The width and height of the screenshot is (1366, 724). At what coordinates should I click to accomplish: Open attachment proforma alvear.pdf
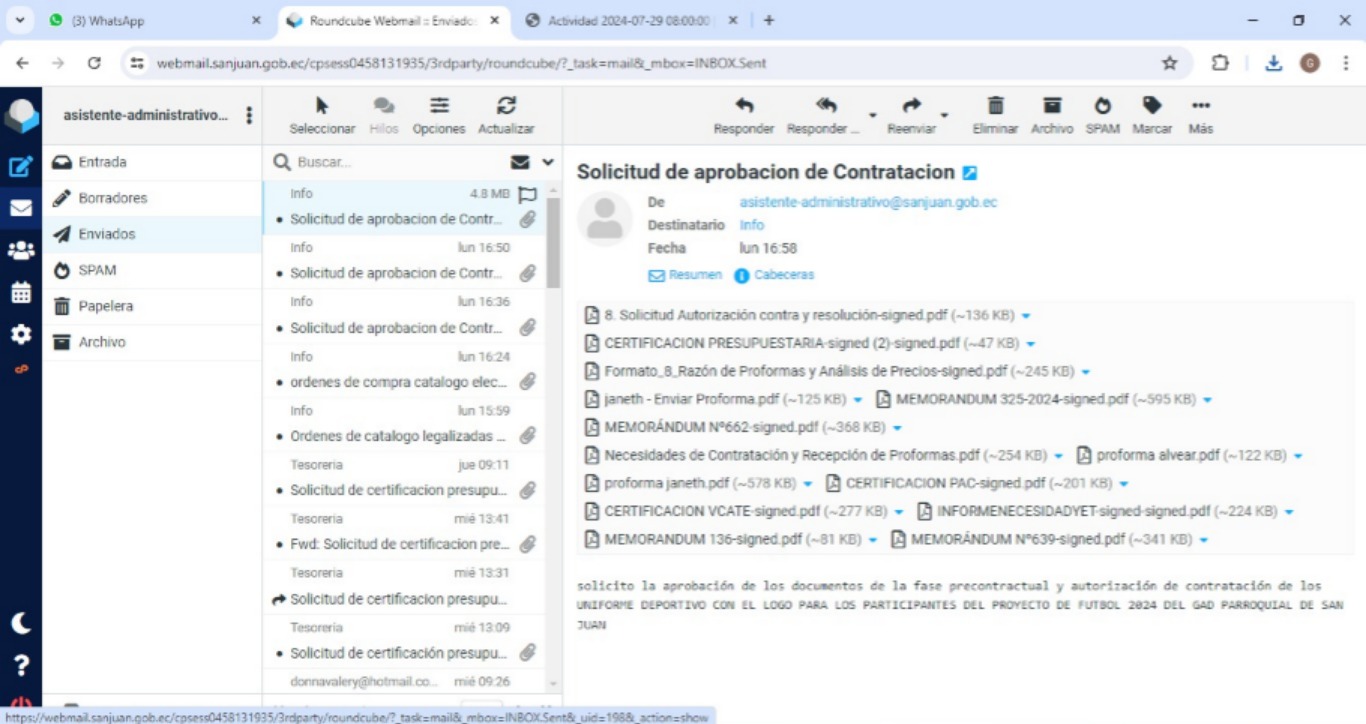(1157, 455)
